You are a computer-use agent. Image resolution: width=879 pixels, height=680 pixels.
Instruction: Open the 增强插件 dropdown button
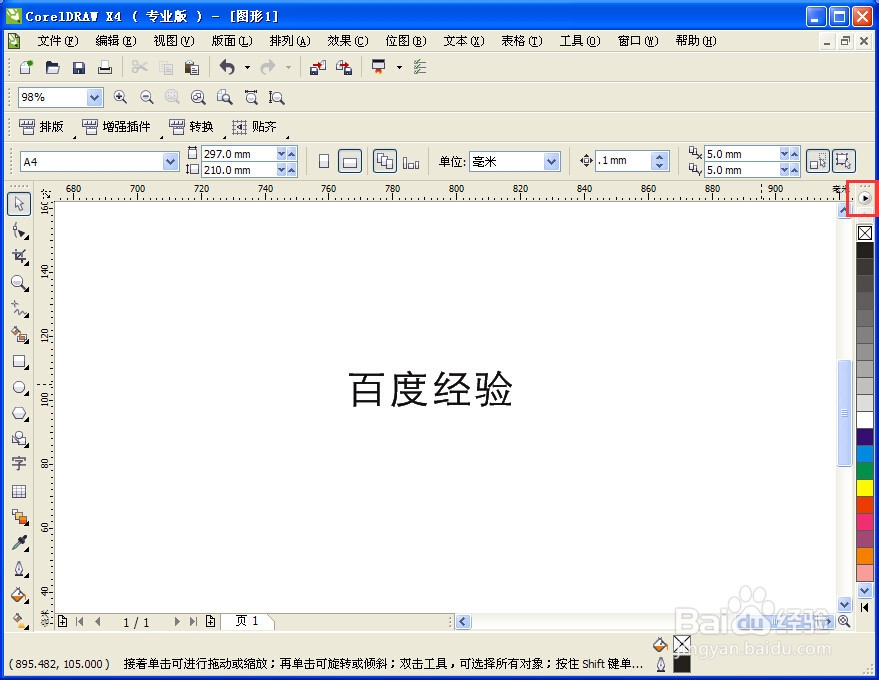point(117,127)
